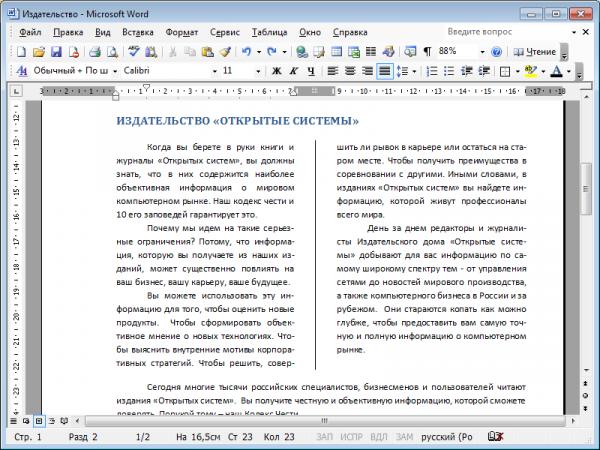Open the Вставка menu
The width and height of the screenshot is (600, 450).
click(x=138, y=32)
